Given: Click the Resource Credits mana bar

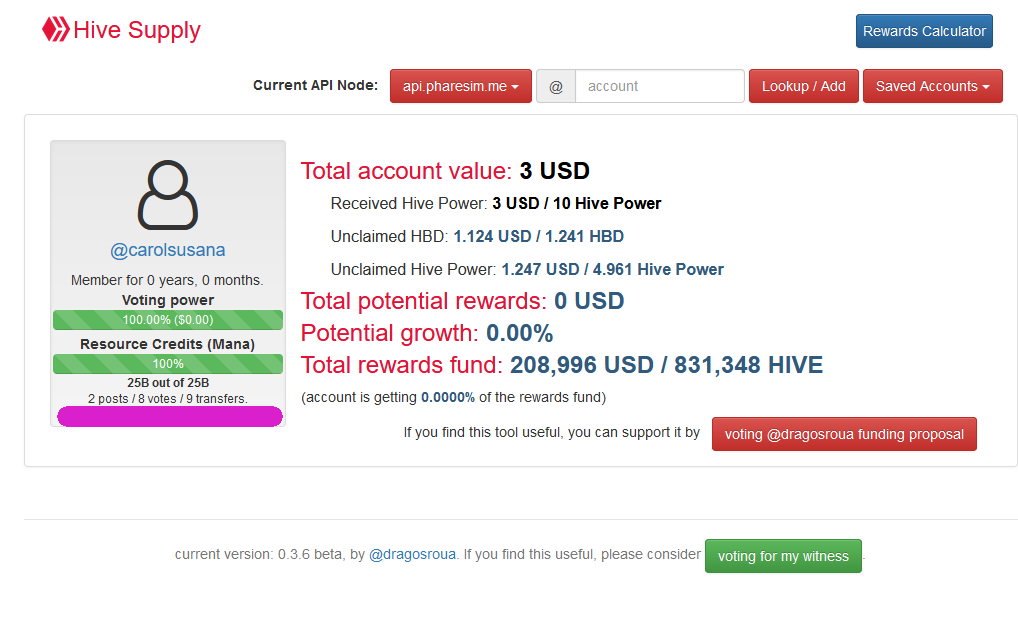Looking at the screenshot, I should tap(168, 364).
